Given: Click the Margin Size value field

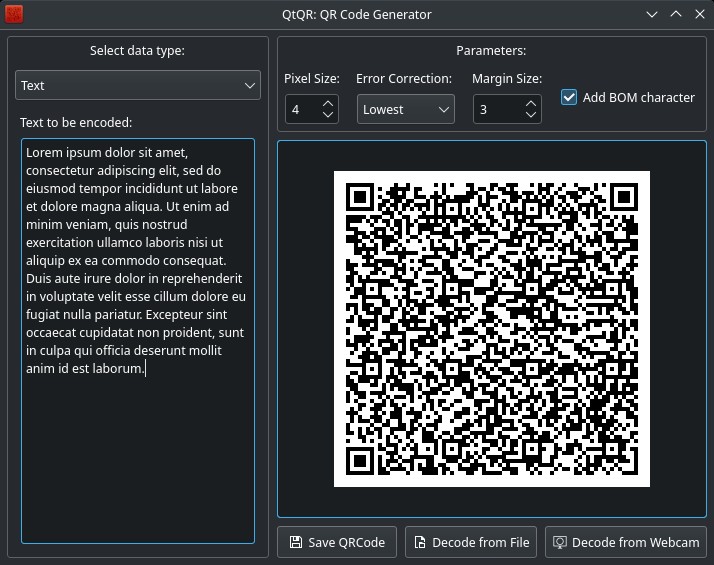Looking at the screenshot, I should pyautogui.click(x=497, y=109).
